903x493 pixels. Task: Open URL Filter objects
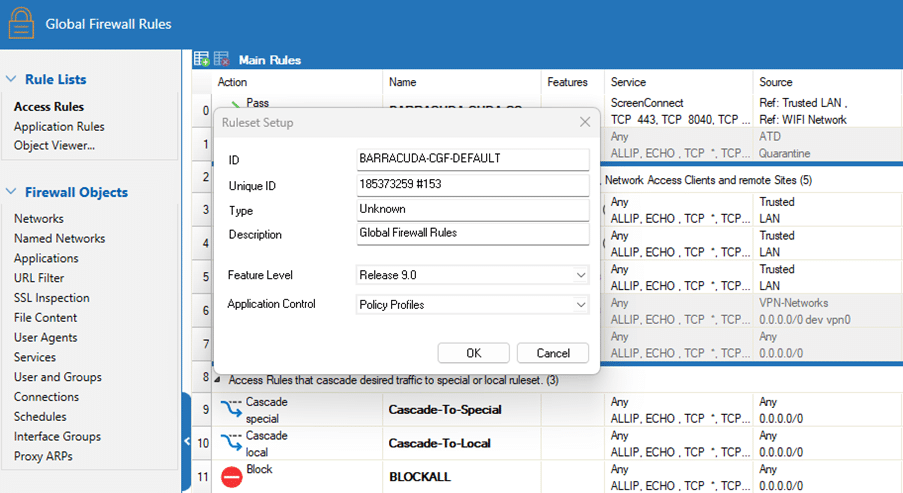point(39,278)
